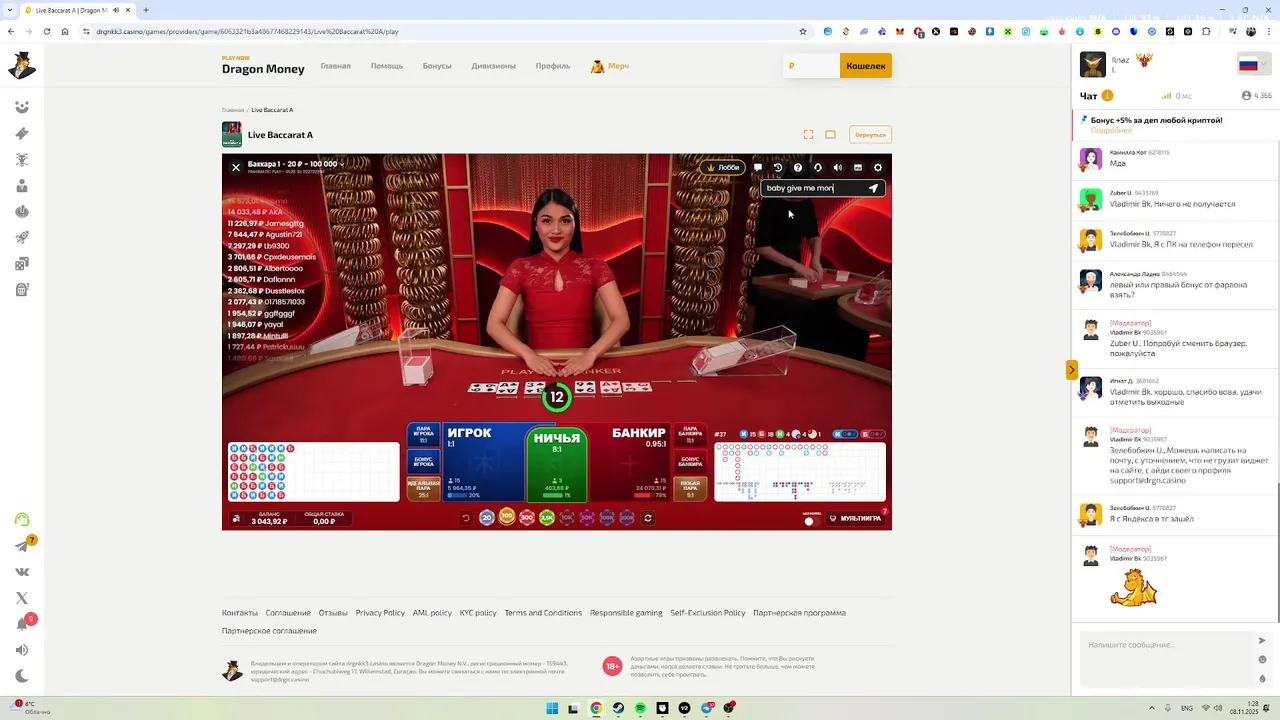Open emoji picker in site chat
The image size is (1280, 720).
[1262, 660]
